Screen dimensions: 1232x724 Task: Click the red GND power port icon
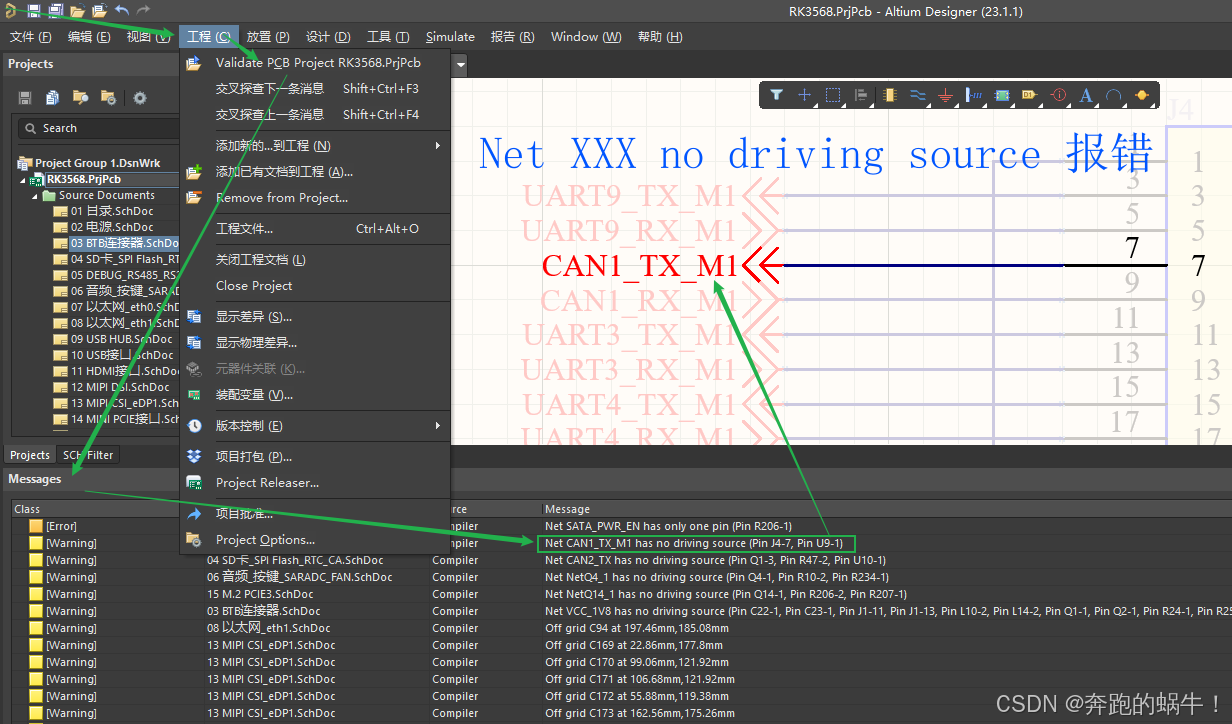point(946,95)
